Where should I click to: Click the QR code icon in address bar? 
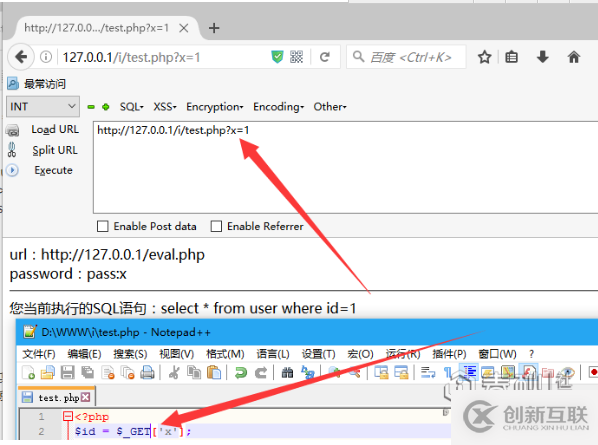tap(296, 57)
